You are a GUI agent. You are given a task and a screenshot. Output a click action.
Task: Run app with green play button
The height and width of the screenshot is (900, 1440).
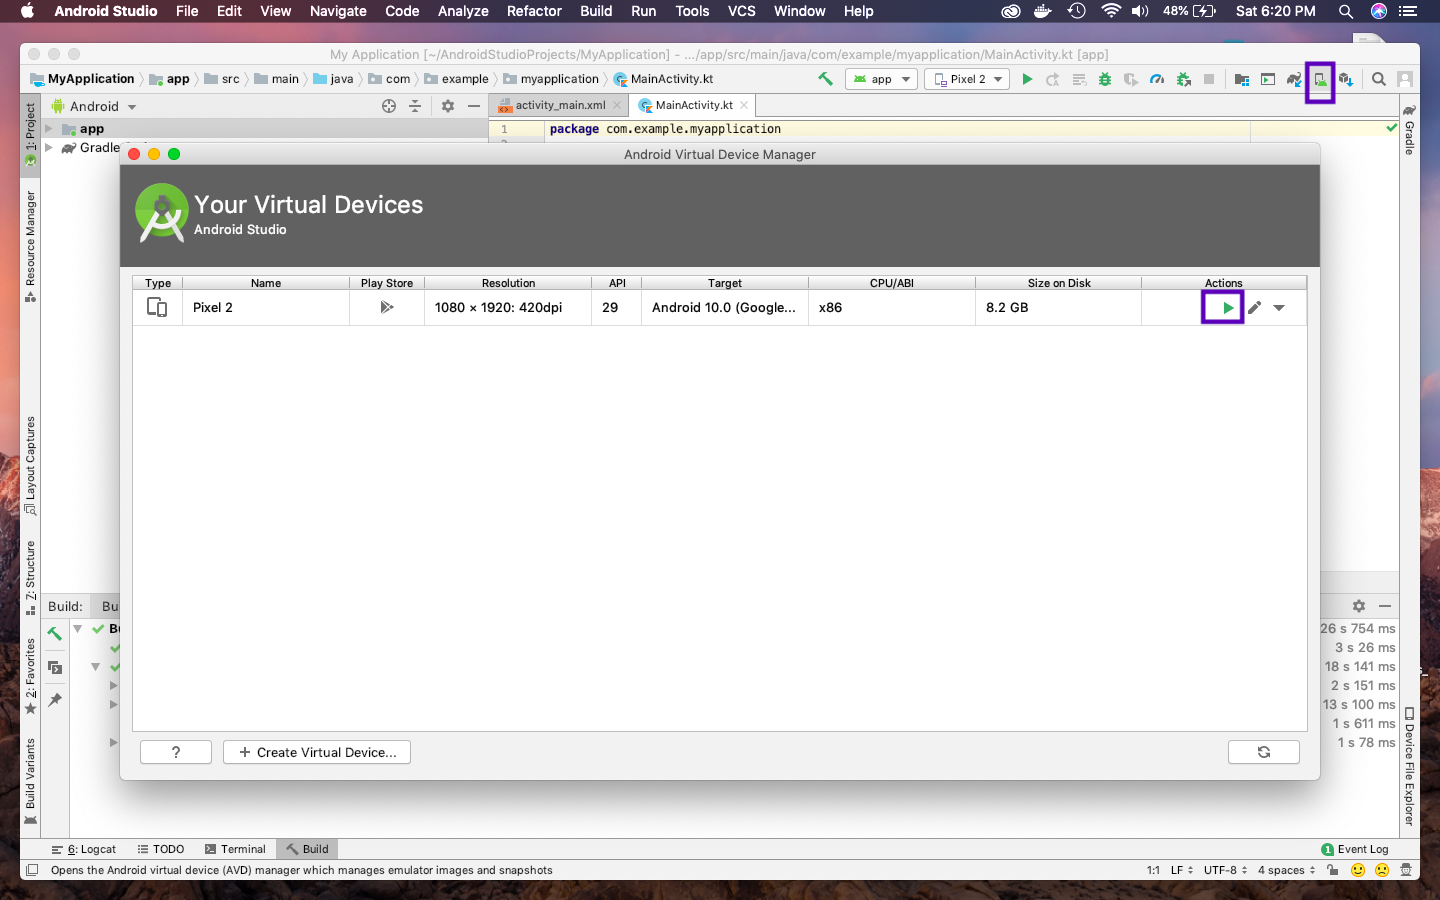click(1027, 79)
